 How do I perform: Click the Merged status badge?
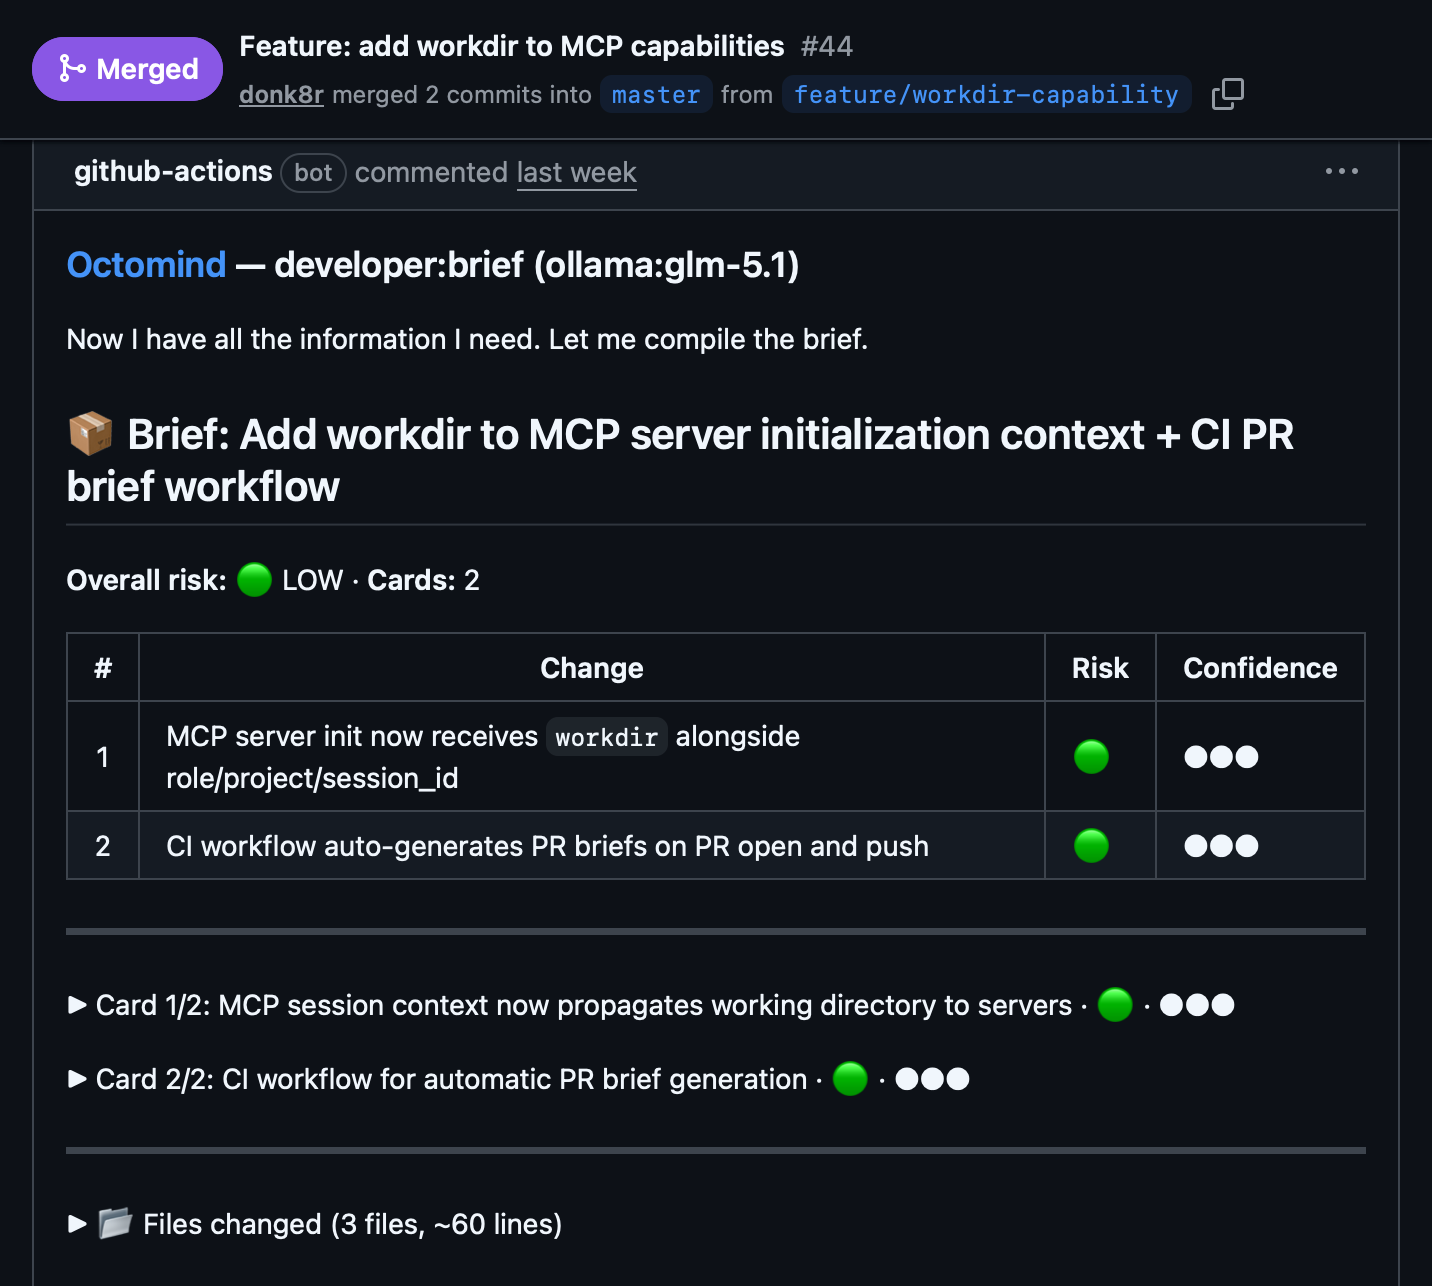click(x=127, y=69)
